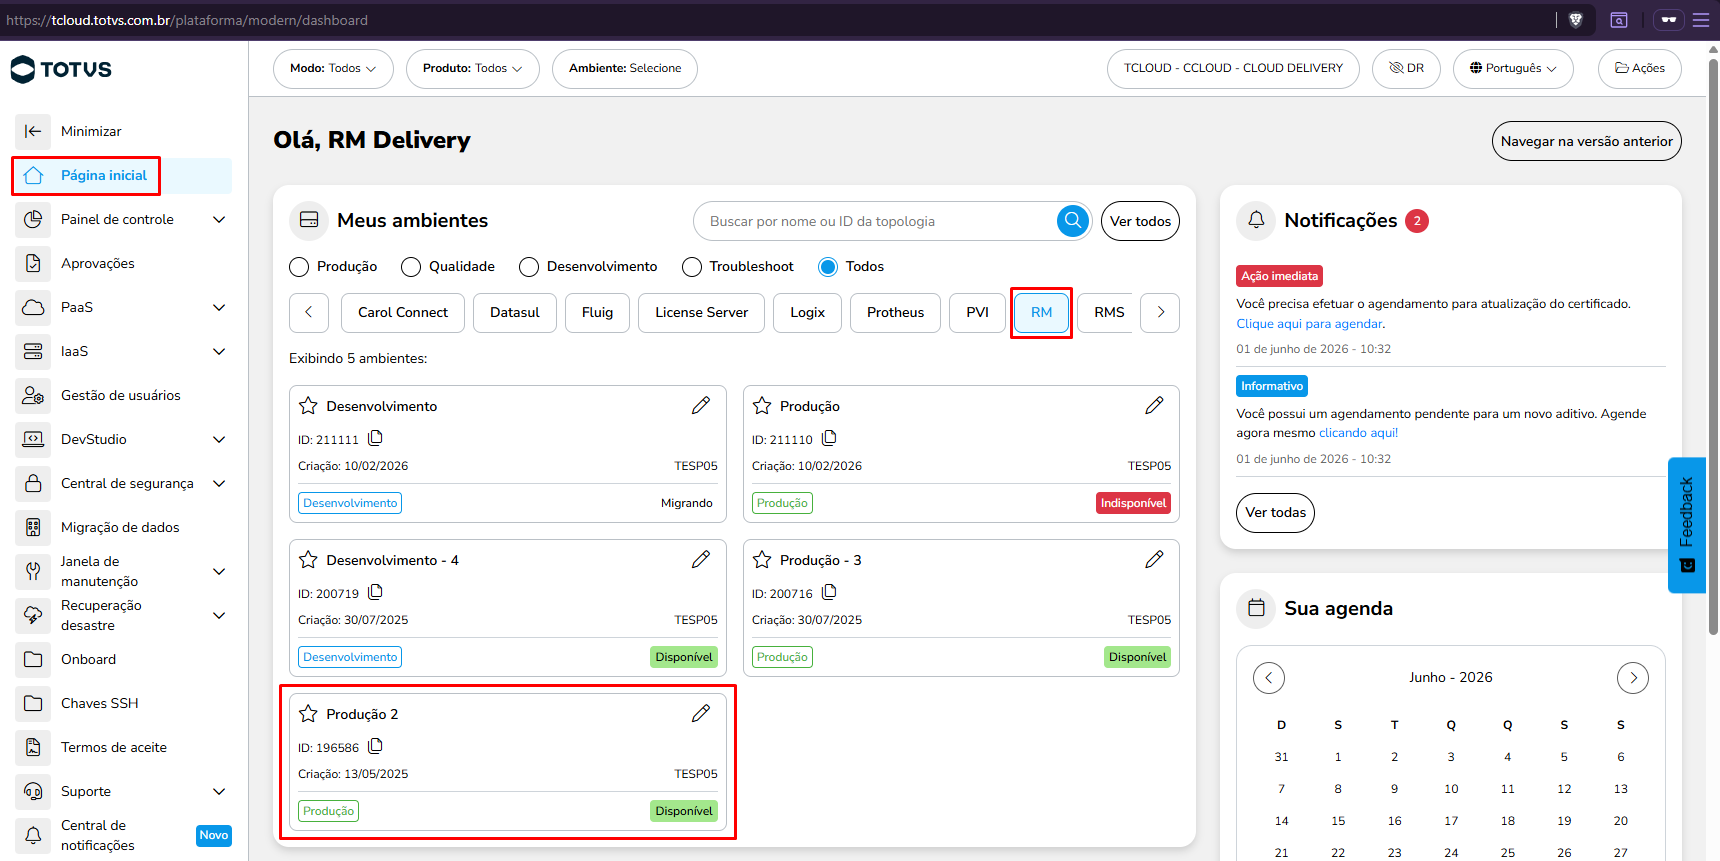Expand Painel de controle submenu
The height and width of the screenshot is (861, 1720).
[219, 219]
